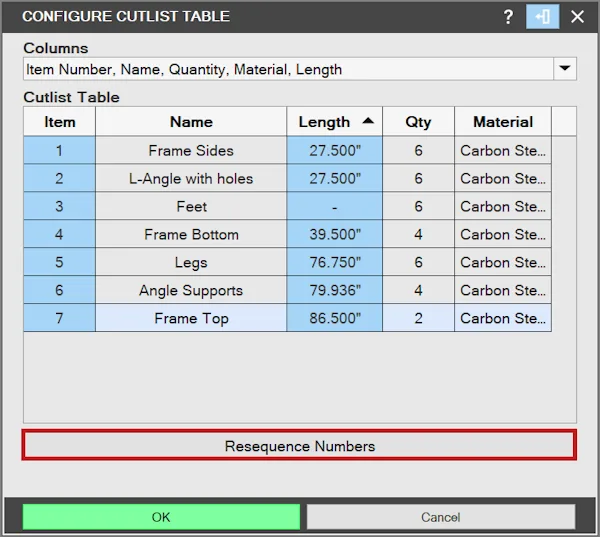The width and height of the screenshot is (600, 537).
Task: Click Frame Bottom material cell
Action: click(503, 234)
